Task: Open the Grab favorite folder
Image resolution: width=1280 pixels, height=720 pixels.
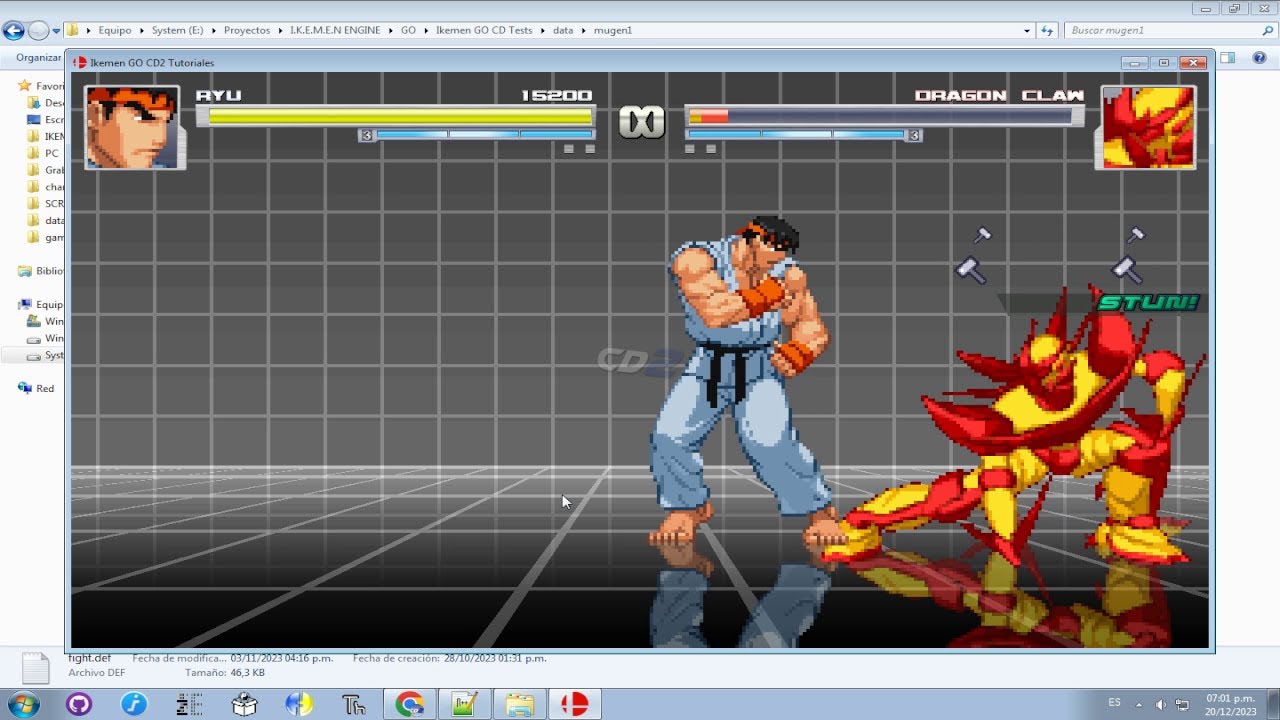Action: point(45,170)
